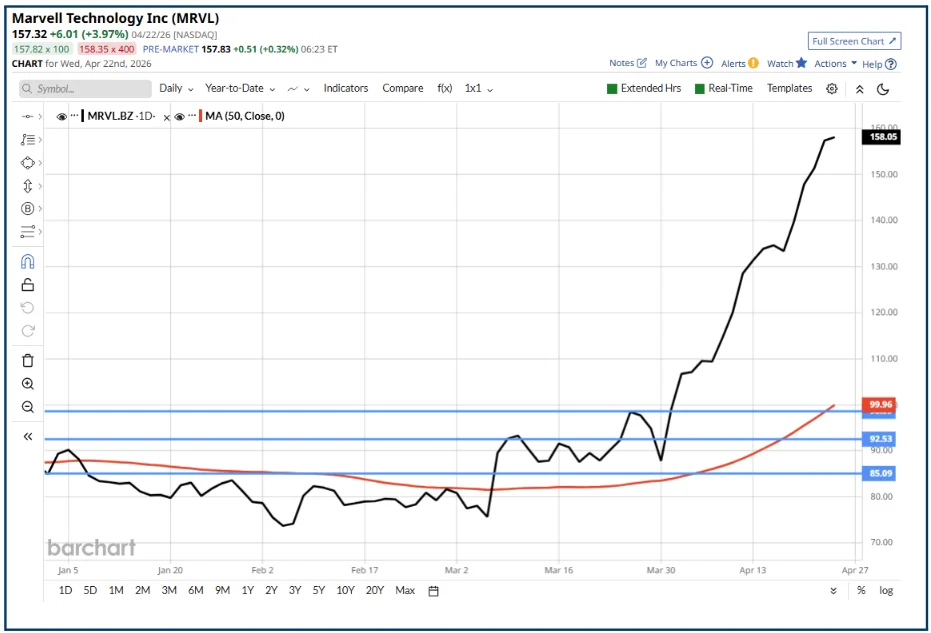The height and width of the screenshot is (633, 931).
Task: Switch to log scale
Action: tap(886, 590)
